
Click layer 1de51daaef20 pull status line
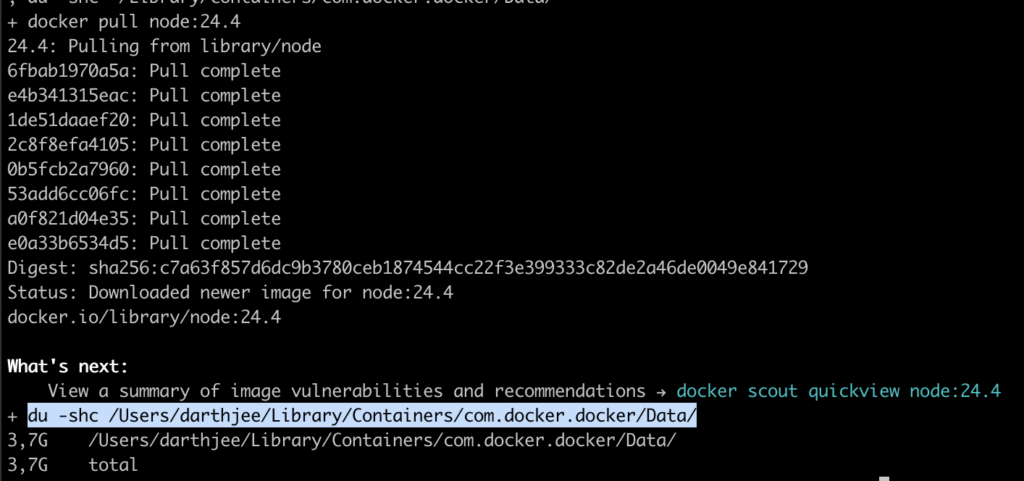coord(144,120)
